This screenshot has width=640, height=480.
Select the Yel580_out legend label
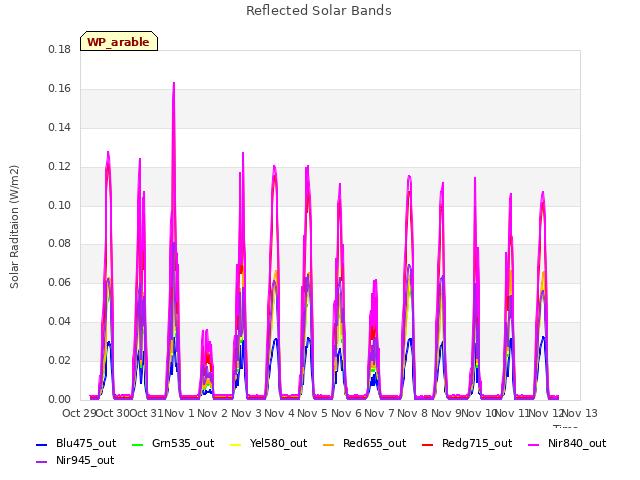[x=278, y=443]
